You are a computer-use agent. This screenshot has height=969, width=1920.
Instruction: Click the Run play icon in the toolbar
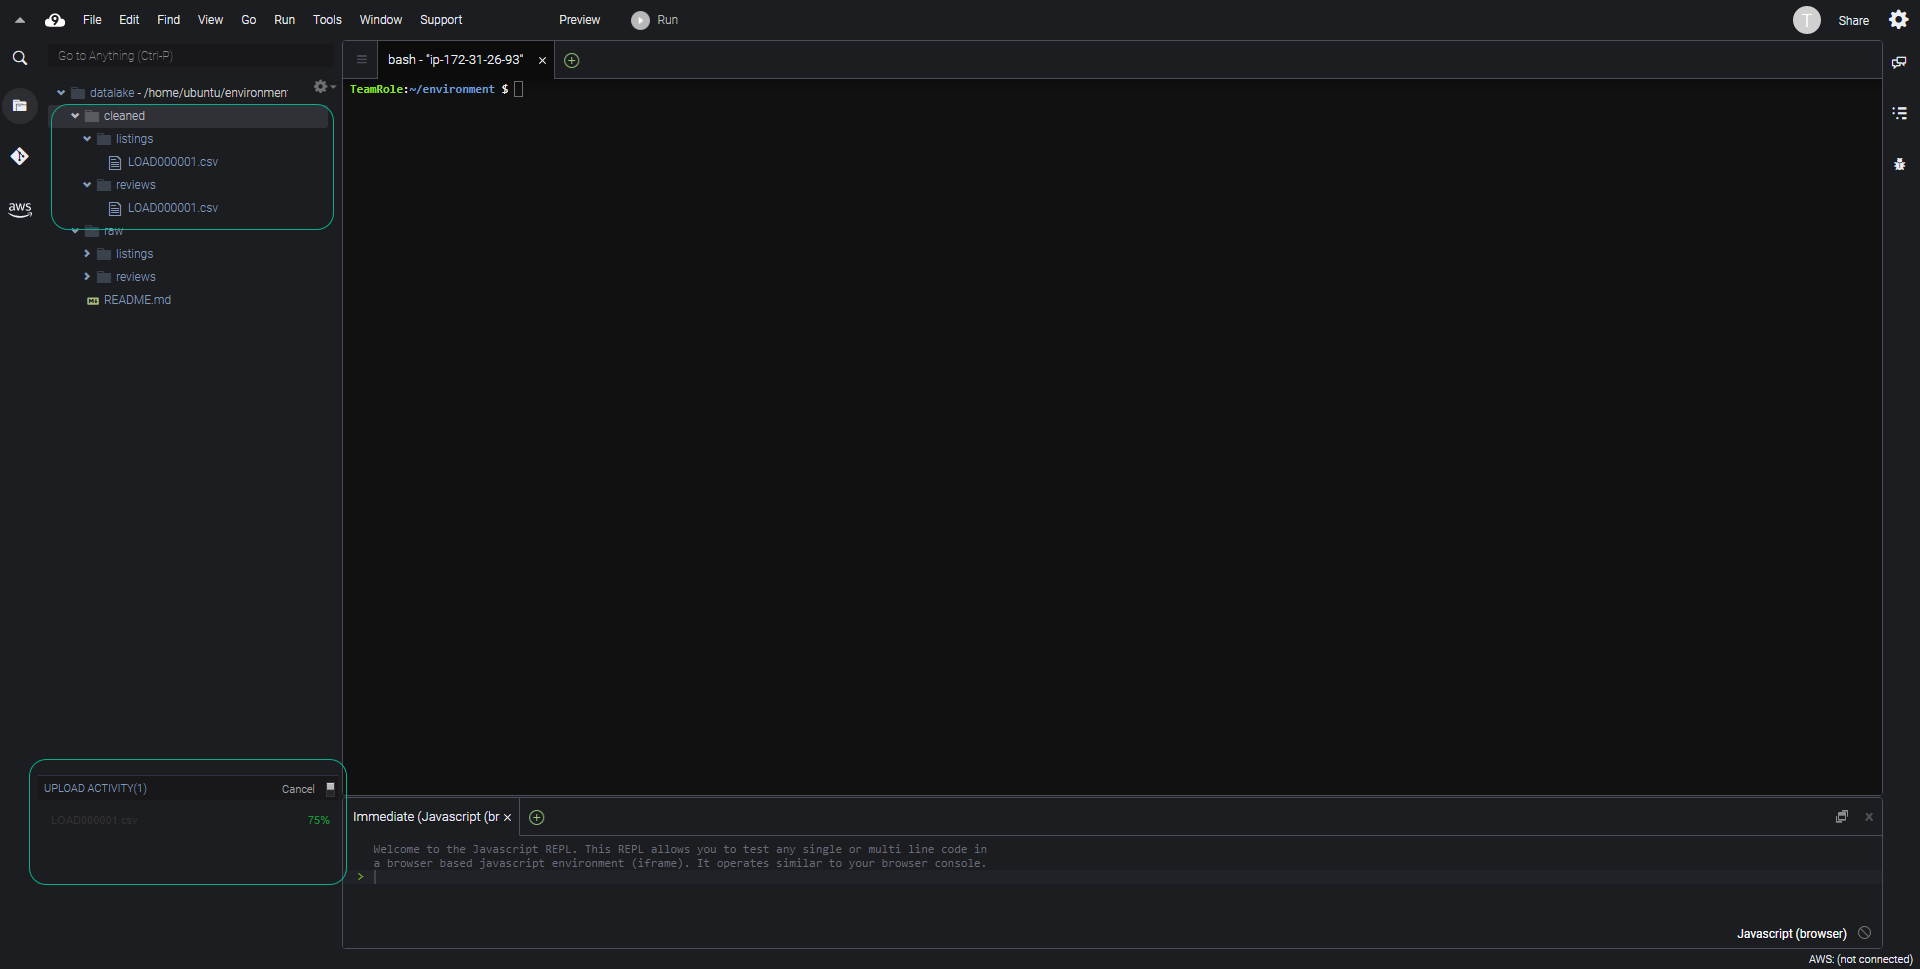640,20
